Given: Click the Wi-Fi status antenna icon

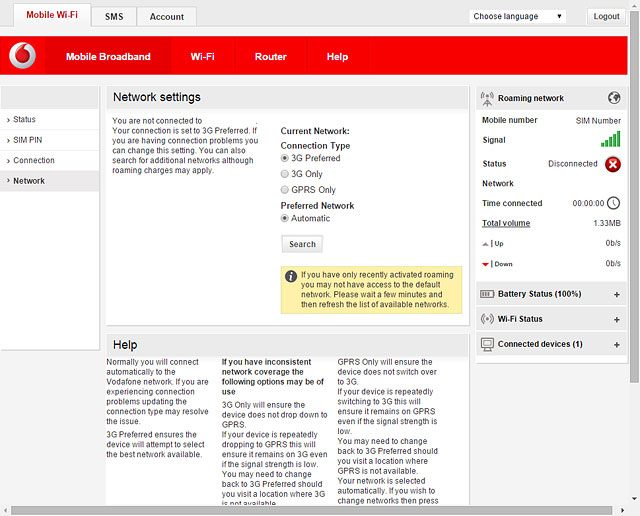Looking at the screenshot, I should pos(487,319).
